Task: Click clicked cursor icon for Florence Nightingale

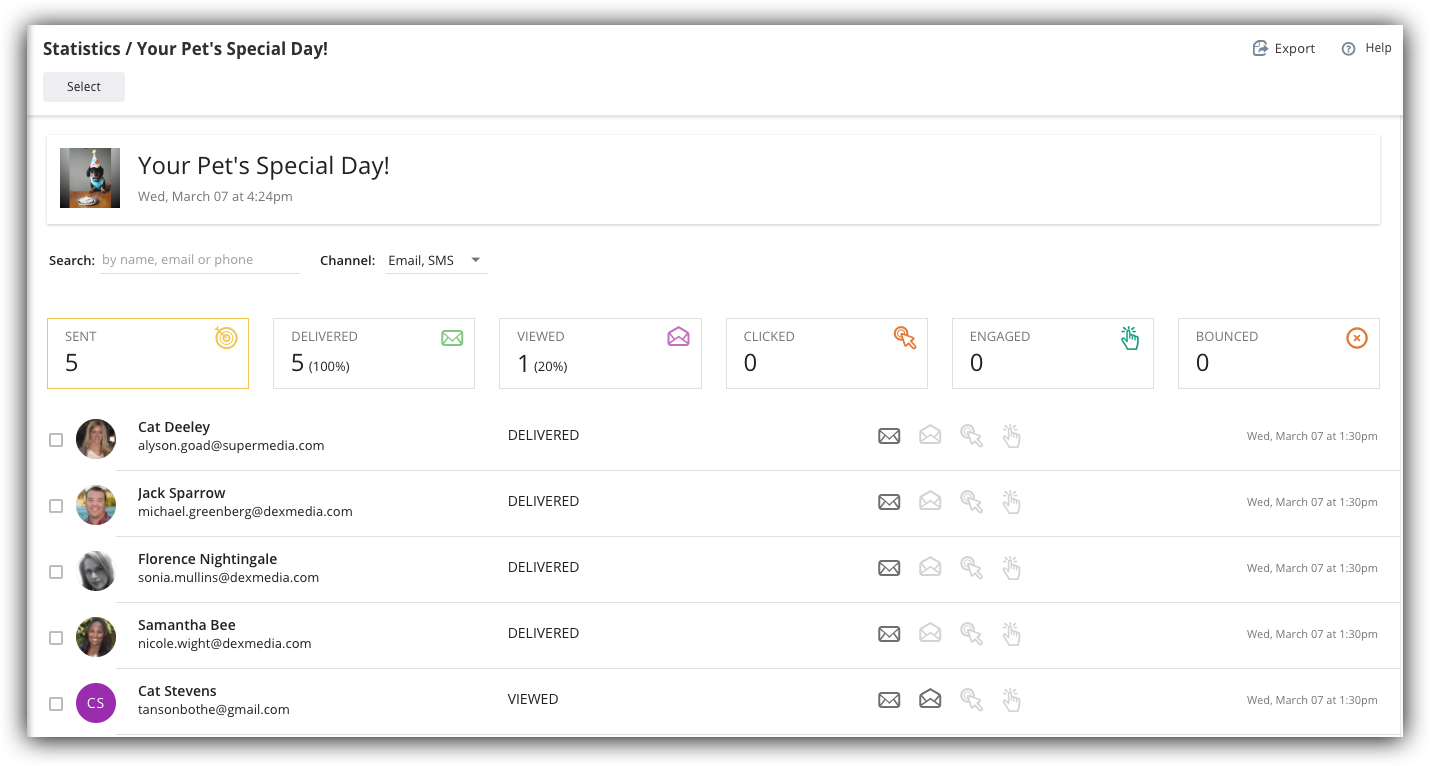Action: pyautogui.click(x=971, y=568)
